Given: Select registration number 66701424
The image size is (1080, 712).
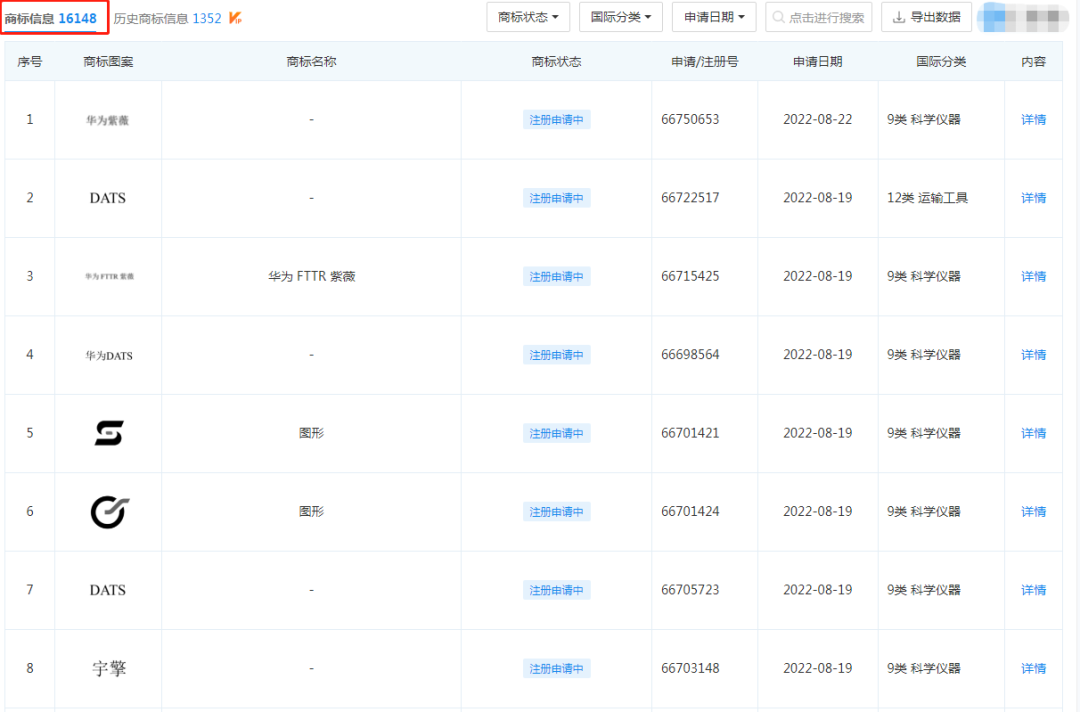Looking at the screenshot, I should (690, 512).
